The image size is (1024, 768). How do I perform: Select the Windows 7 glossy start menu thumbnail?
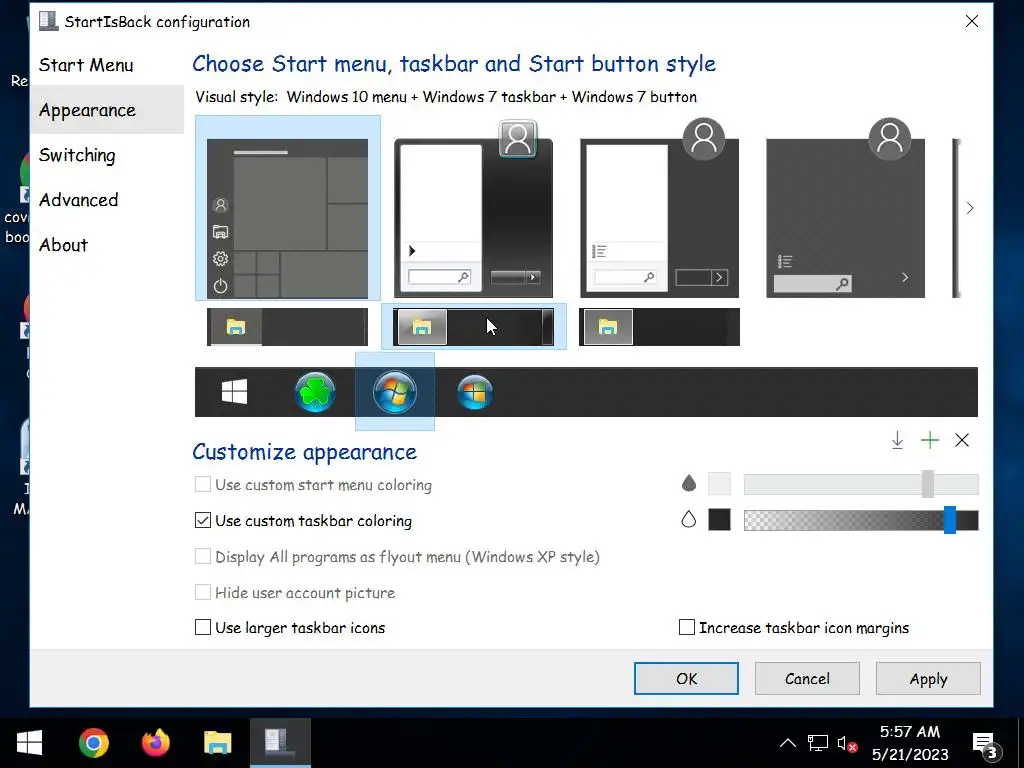pos(473,209)
